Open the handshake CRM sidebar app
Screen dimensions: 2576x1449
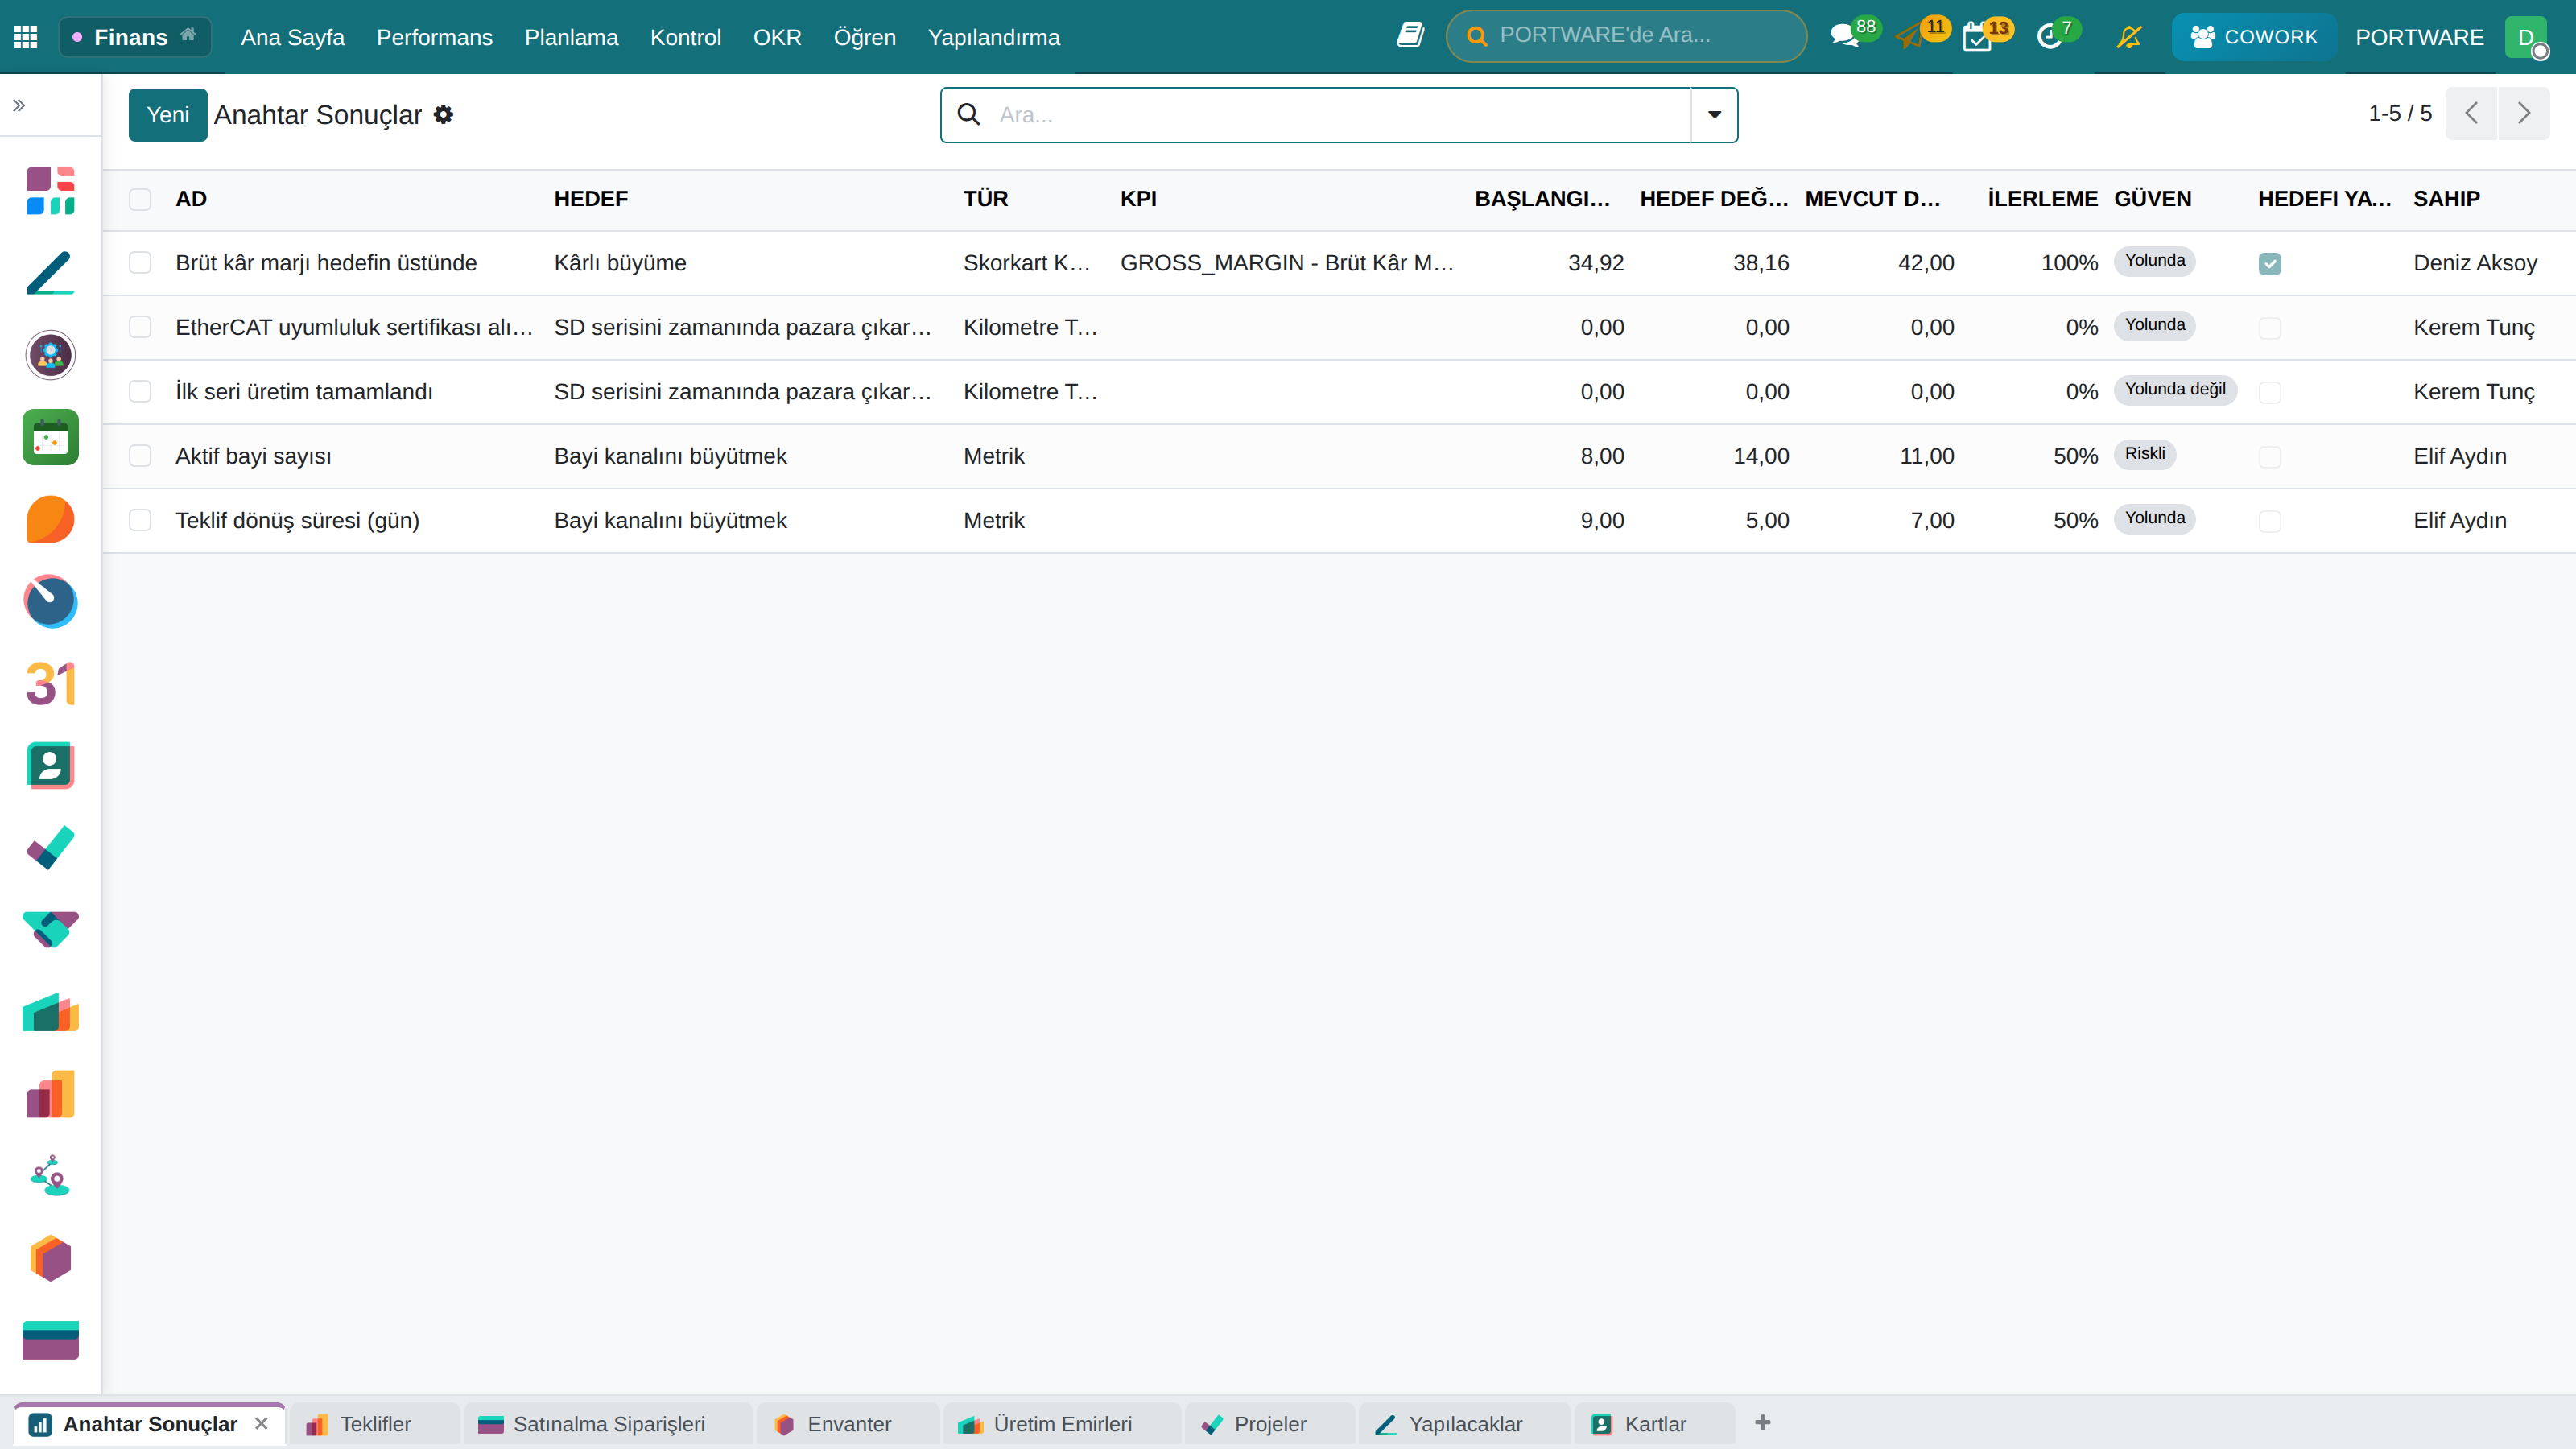tap(50, 930)
